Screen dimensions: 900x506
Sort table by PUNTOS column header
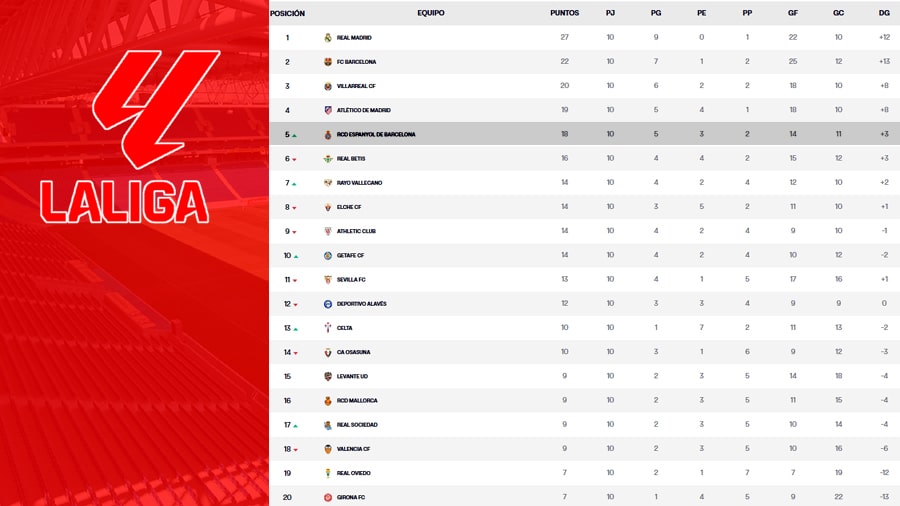(x=564, y=13)
